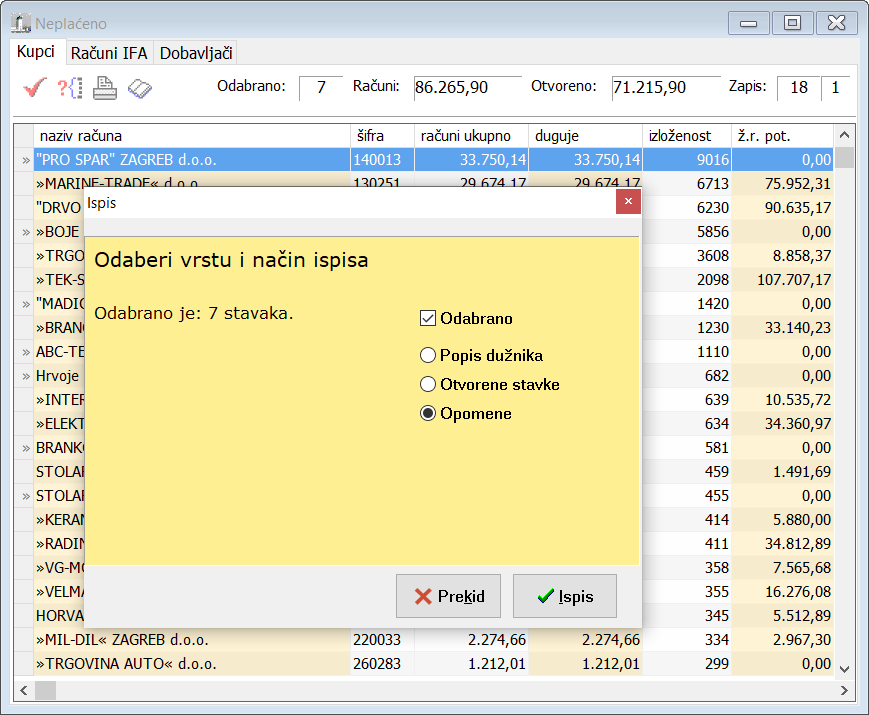Click the open book icon
The image size is (869, 715).
pos(140,89)
